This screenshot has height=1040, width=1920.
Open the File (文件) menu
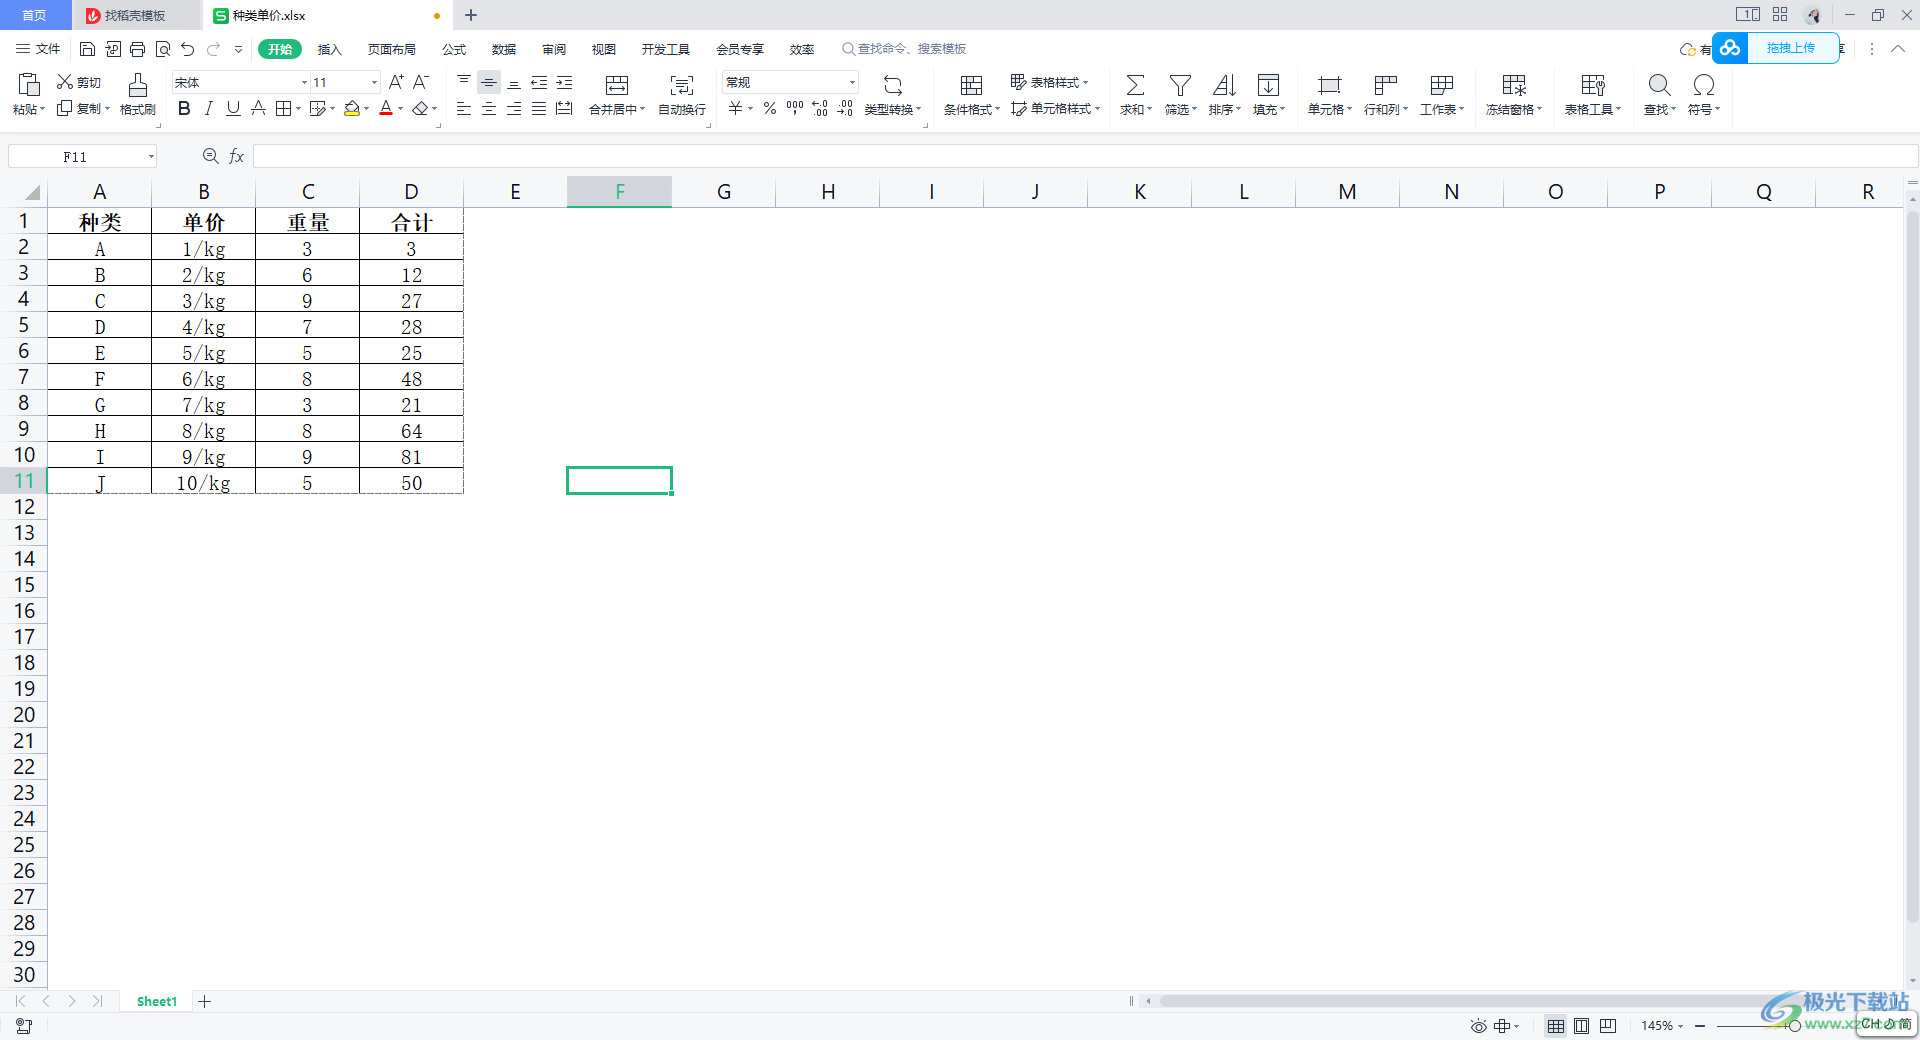pos(38,49)
